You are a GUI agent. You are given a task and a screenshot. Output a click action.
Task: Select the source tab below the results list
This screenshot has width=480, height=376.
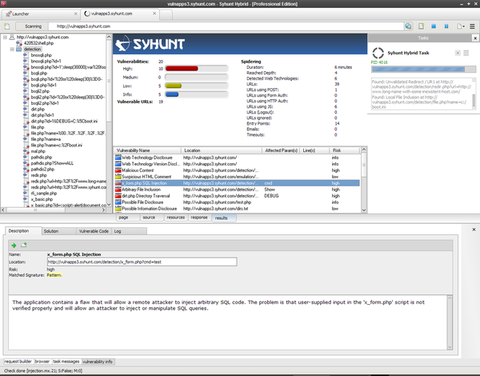pyautogui.click(x=149, y=217)
